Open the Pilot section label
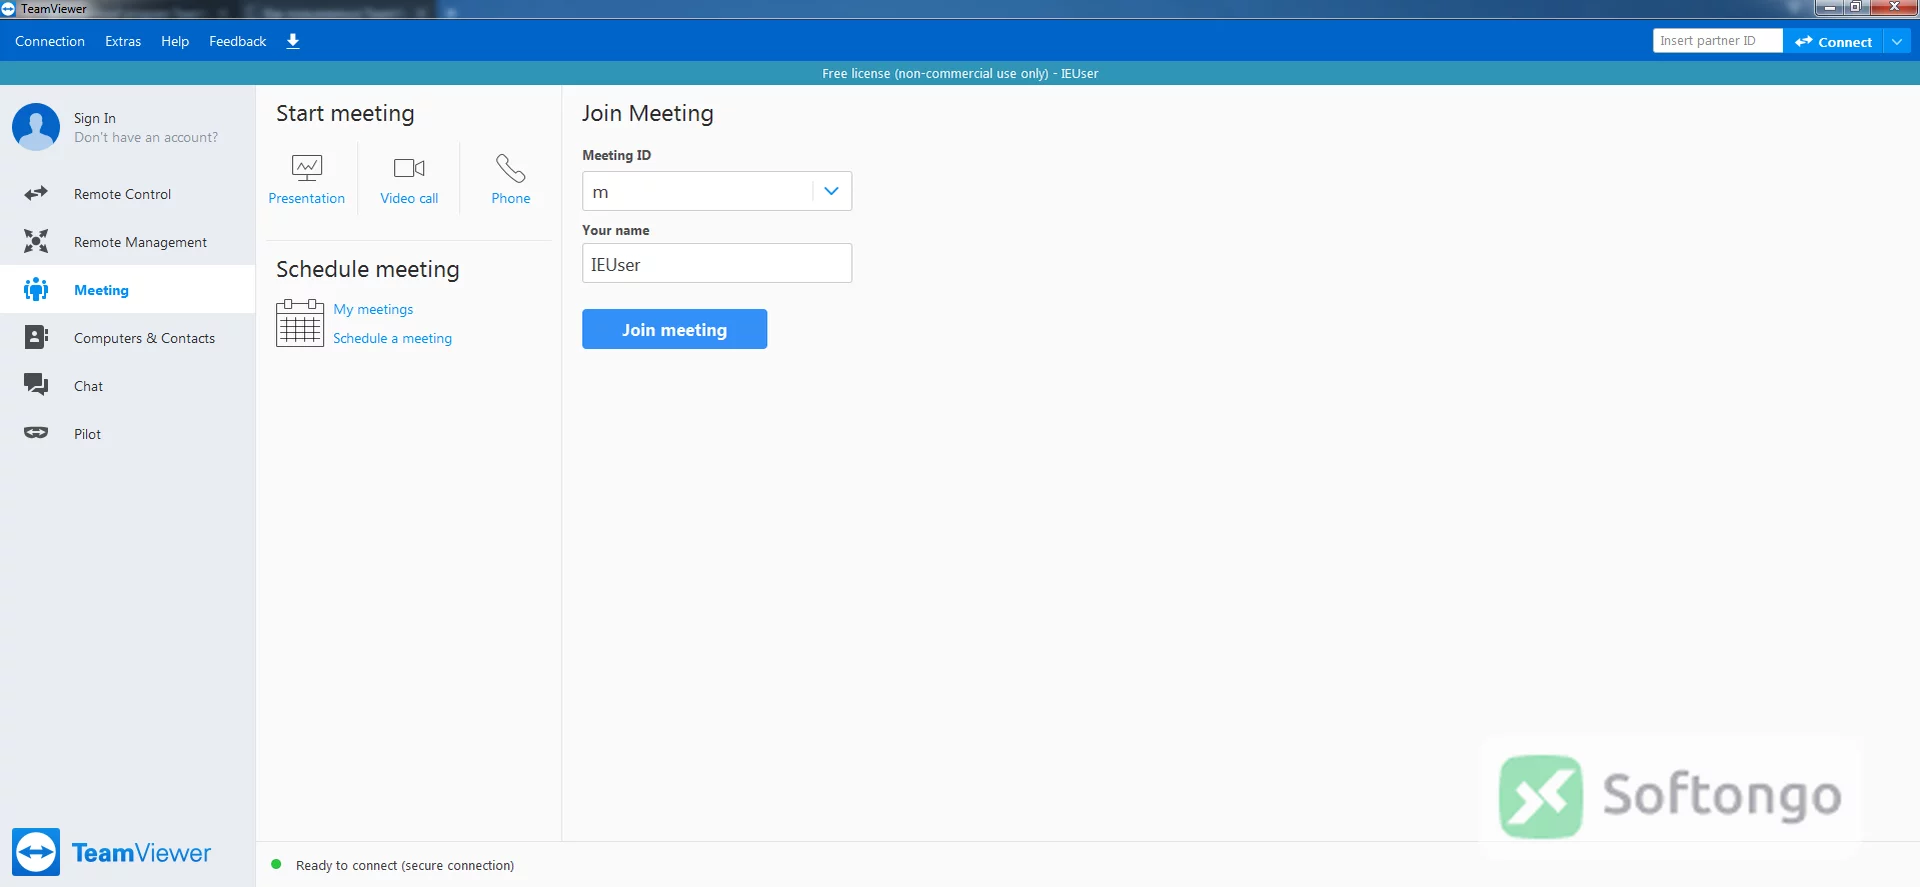This screenshot has height=887, width=1920. click(87, 434)
